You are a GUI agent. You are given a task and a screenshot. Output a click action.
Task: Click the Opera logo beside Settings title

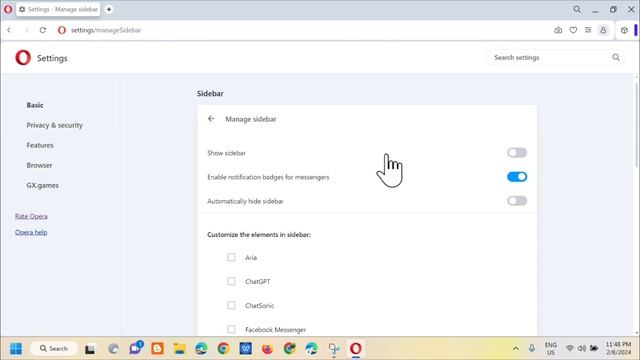pos(23,58)
